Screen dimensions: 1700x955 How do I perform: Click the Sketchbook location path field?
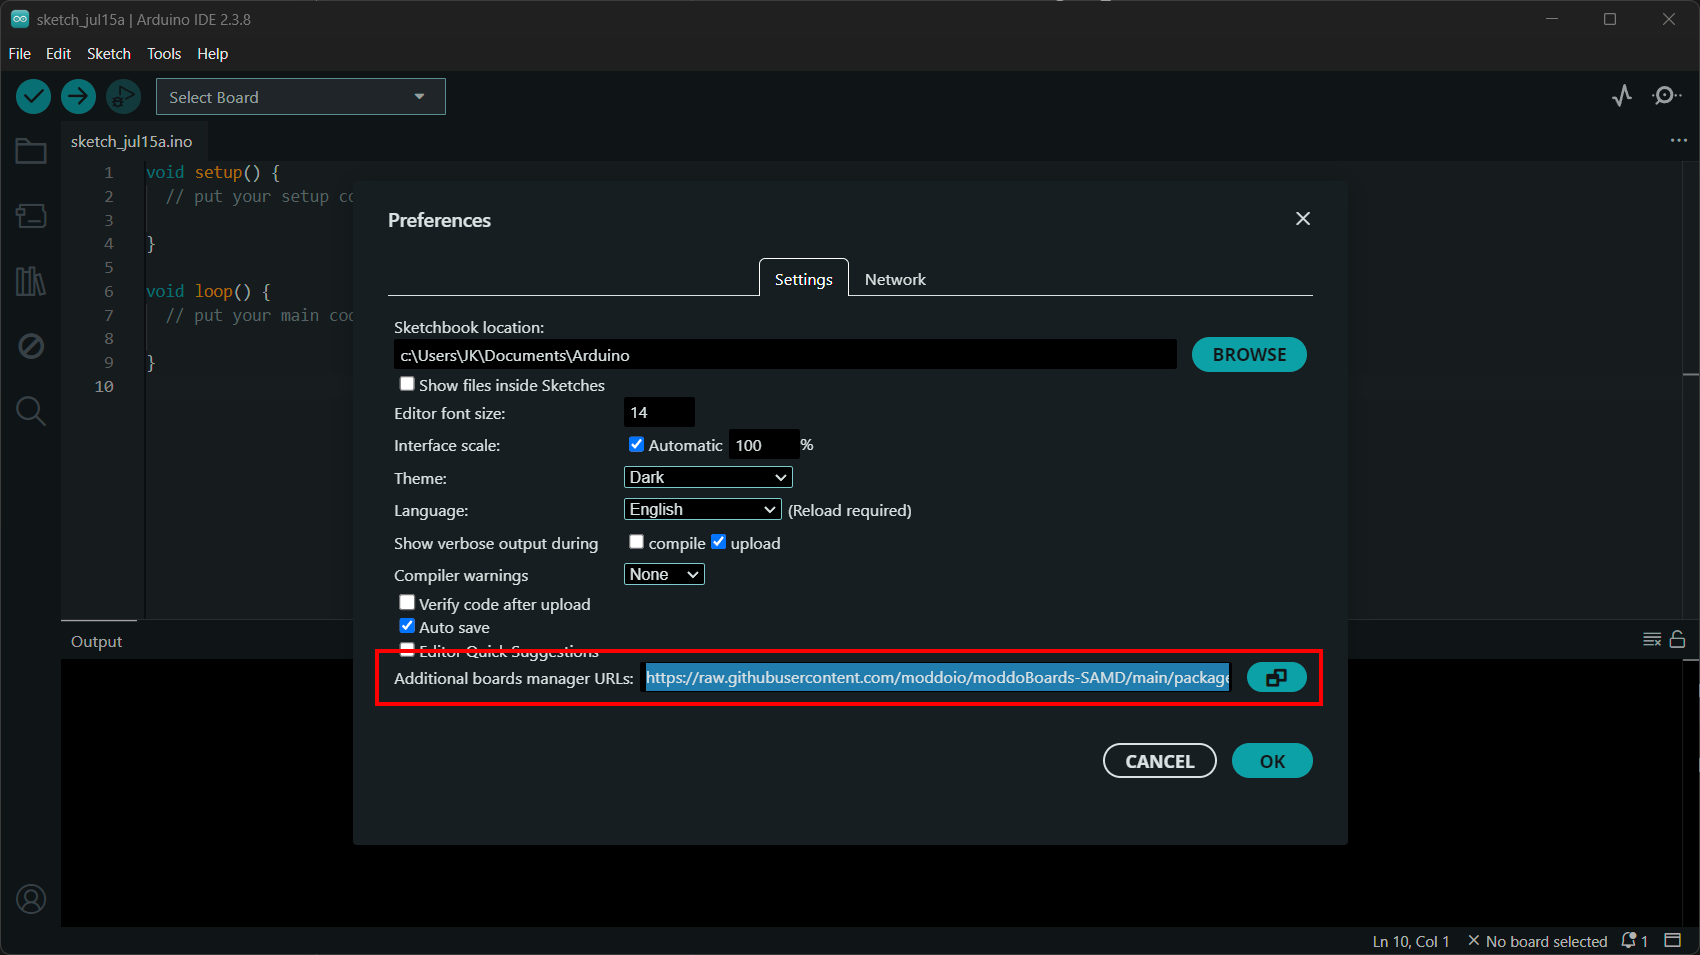point(785,355)
